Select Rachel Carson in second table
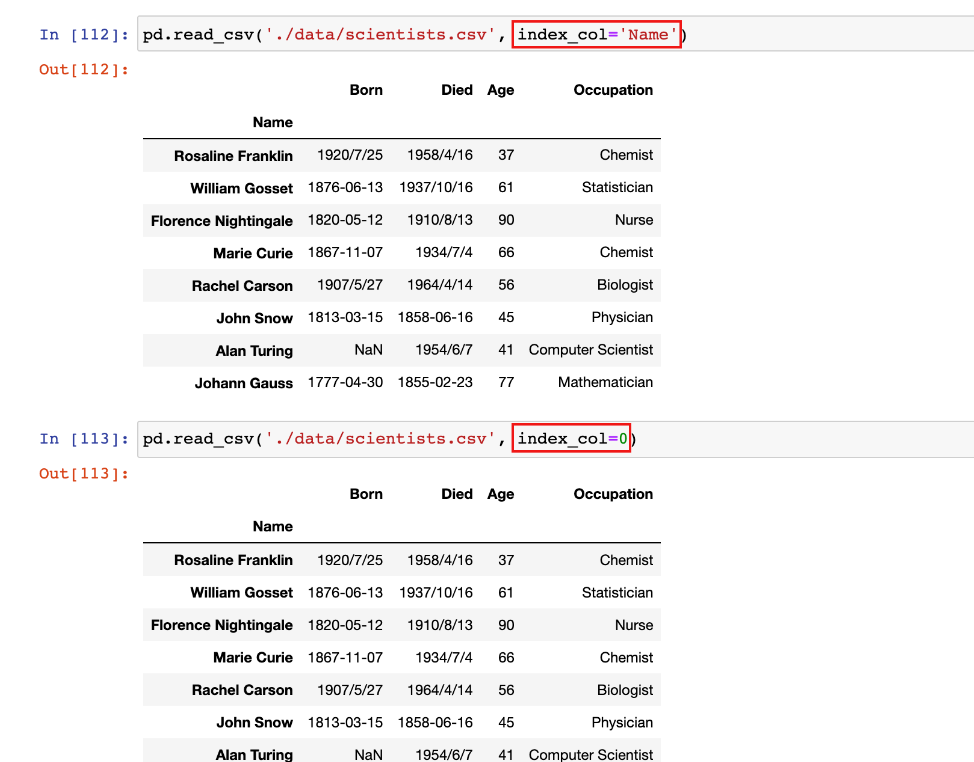Image resolution: width=974 pixels, height=762 pixels. (x=242, y=690)
